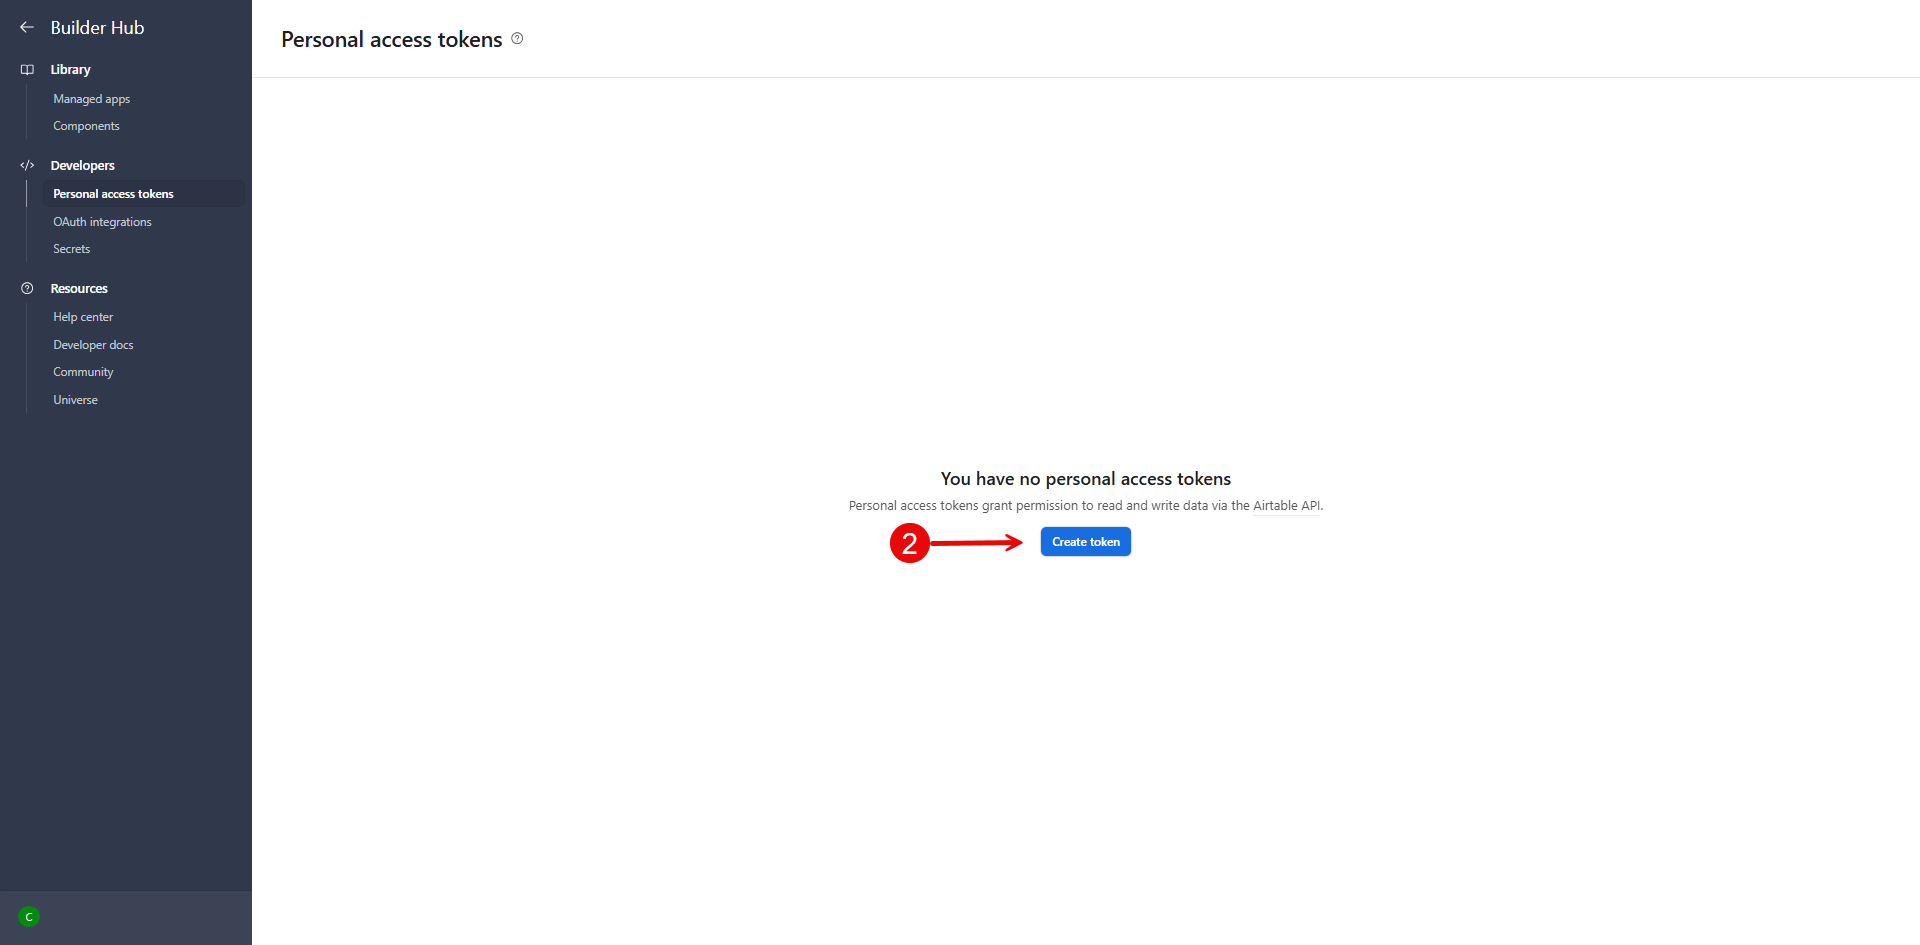Click the Developers section heading
Image resolution: width=1920 pixels, height=945 pixels.
(x=82, y=166)
